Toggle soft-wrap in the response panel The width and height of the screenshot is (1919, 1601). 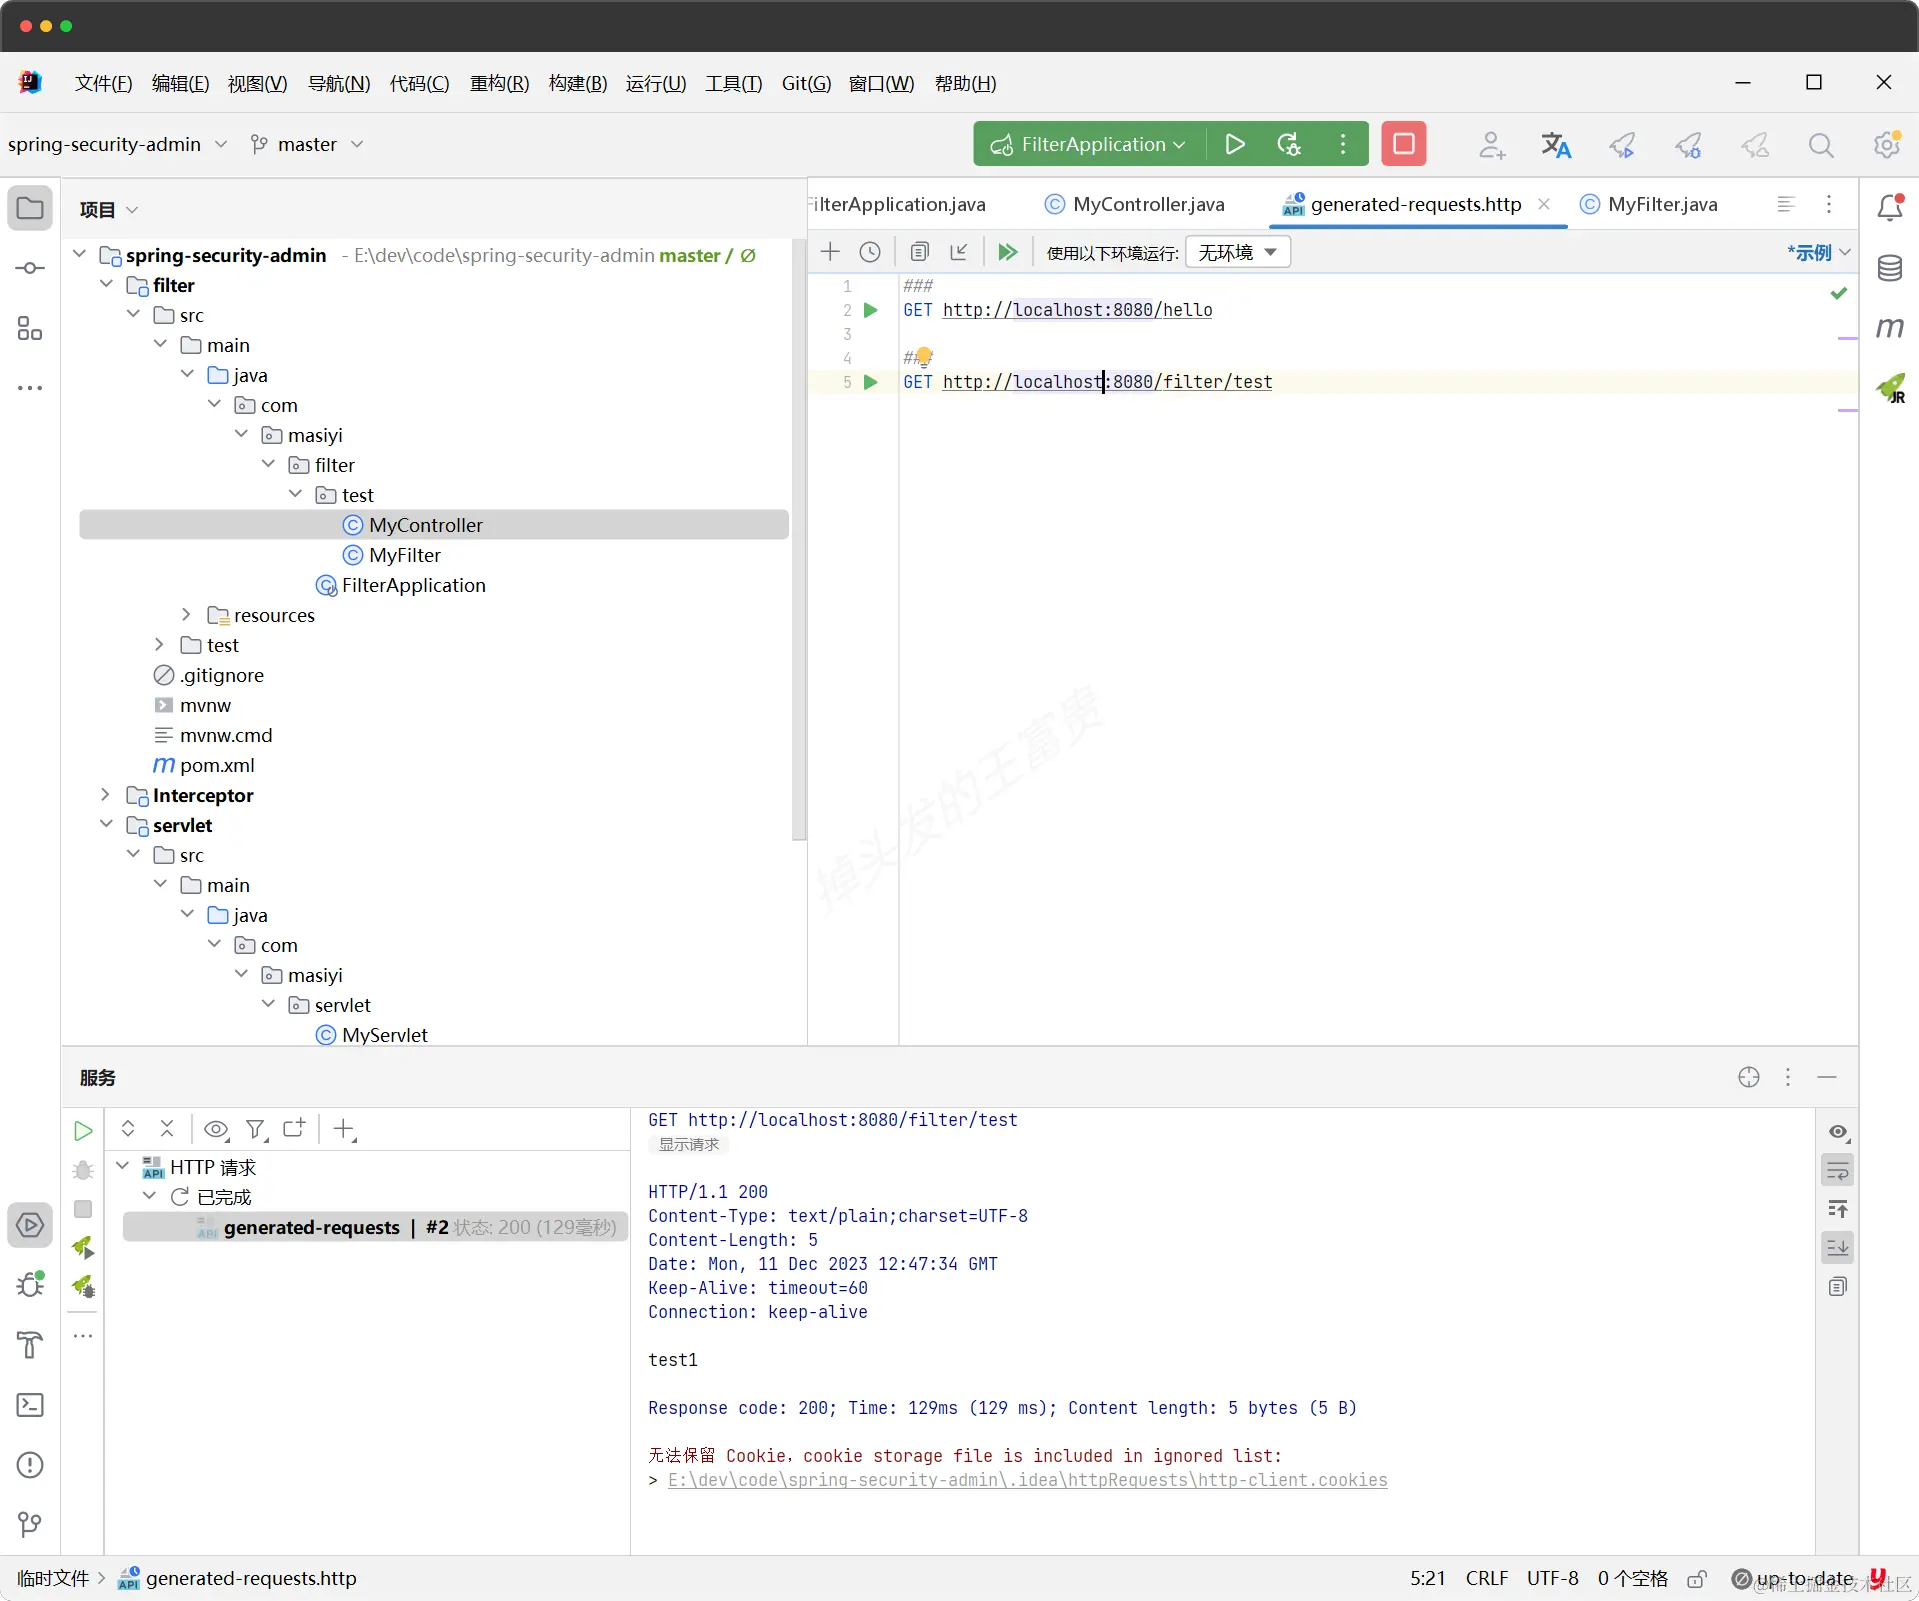click(x=1838, y=1170)
